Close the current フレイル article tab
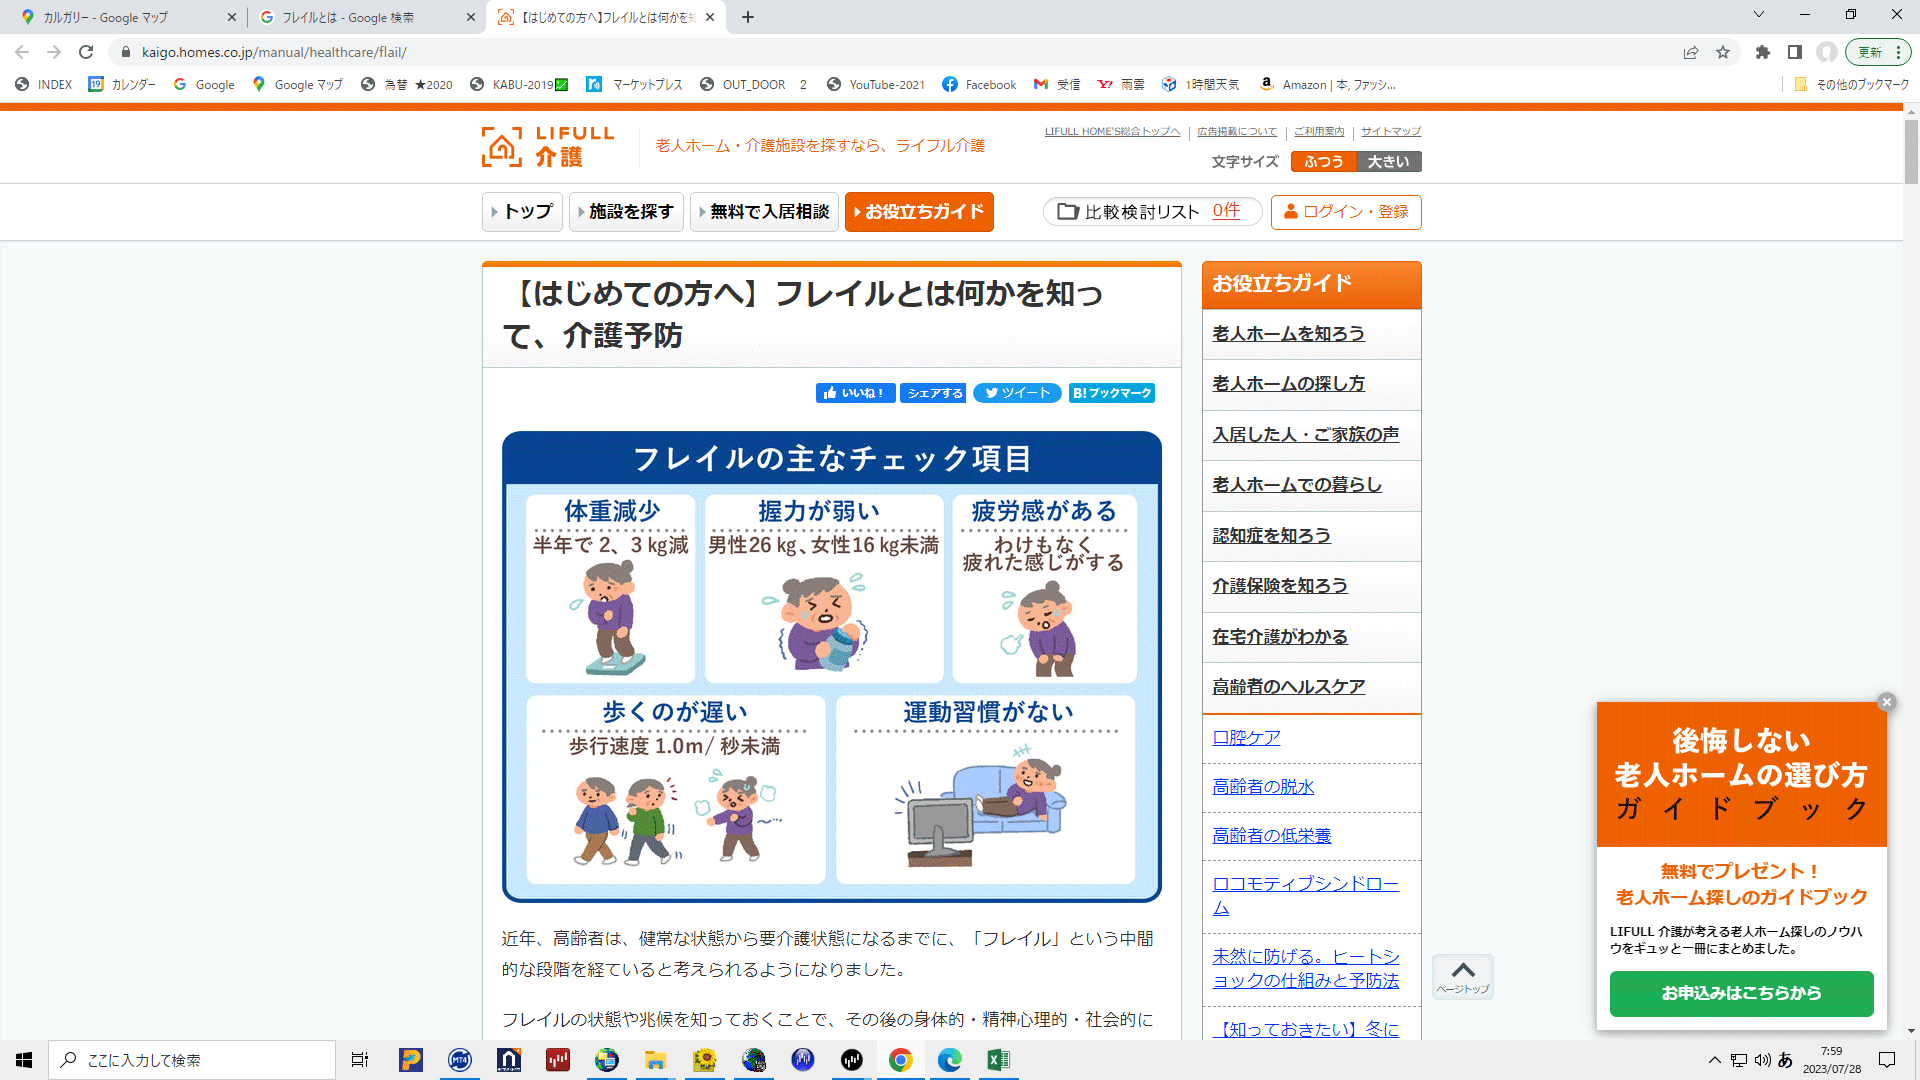1920x1080 pixels. click(710, 17)
